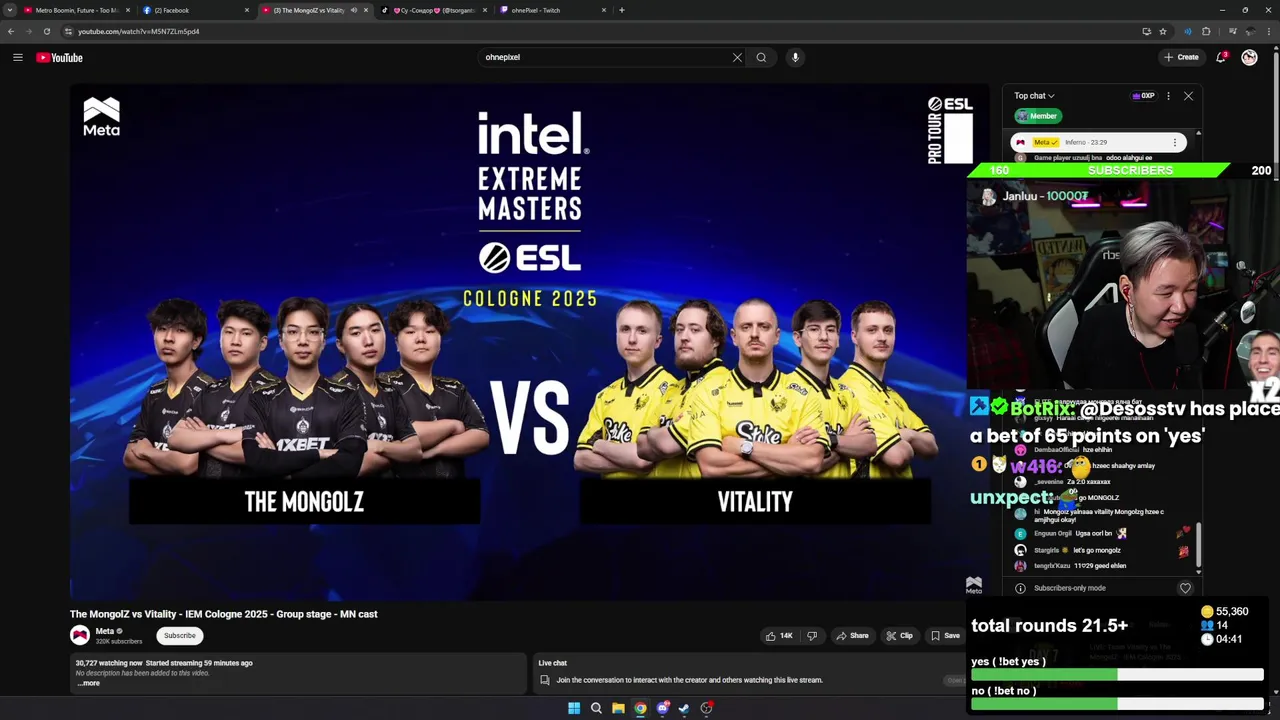Share the video
The height and width of the screenshot is (720, 1280).
click(x=852, y=635)
